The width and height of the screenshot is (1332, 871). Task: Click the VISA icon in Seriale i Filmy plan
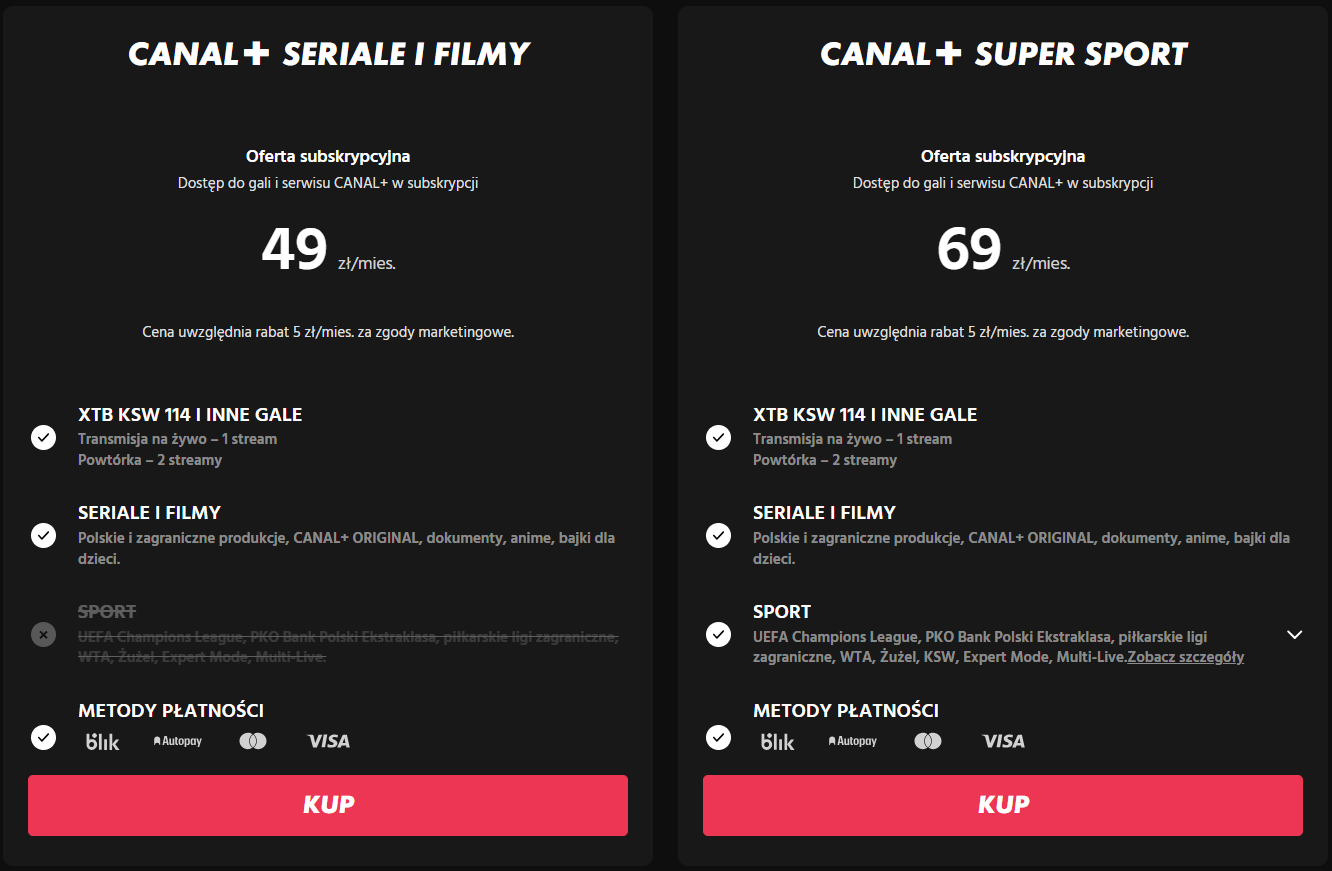click(x=328, y=740)
